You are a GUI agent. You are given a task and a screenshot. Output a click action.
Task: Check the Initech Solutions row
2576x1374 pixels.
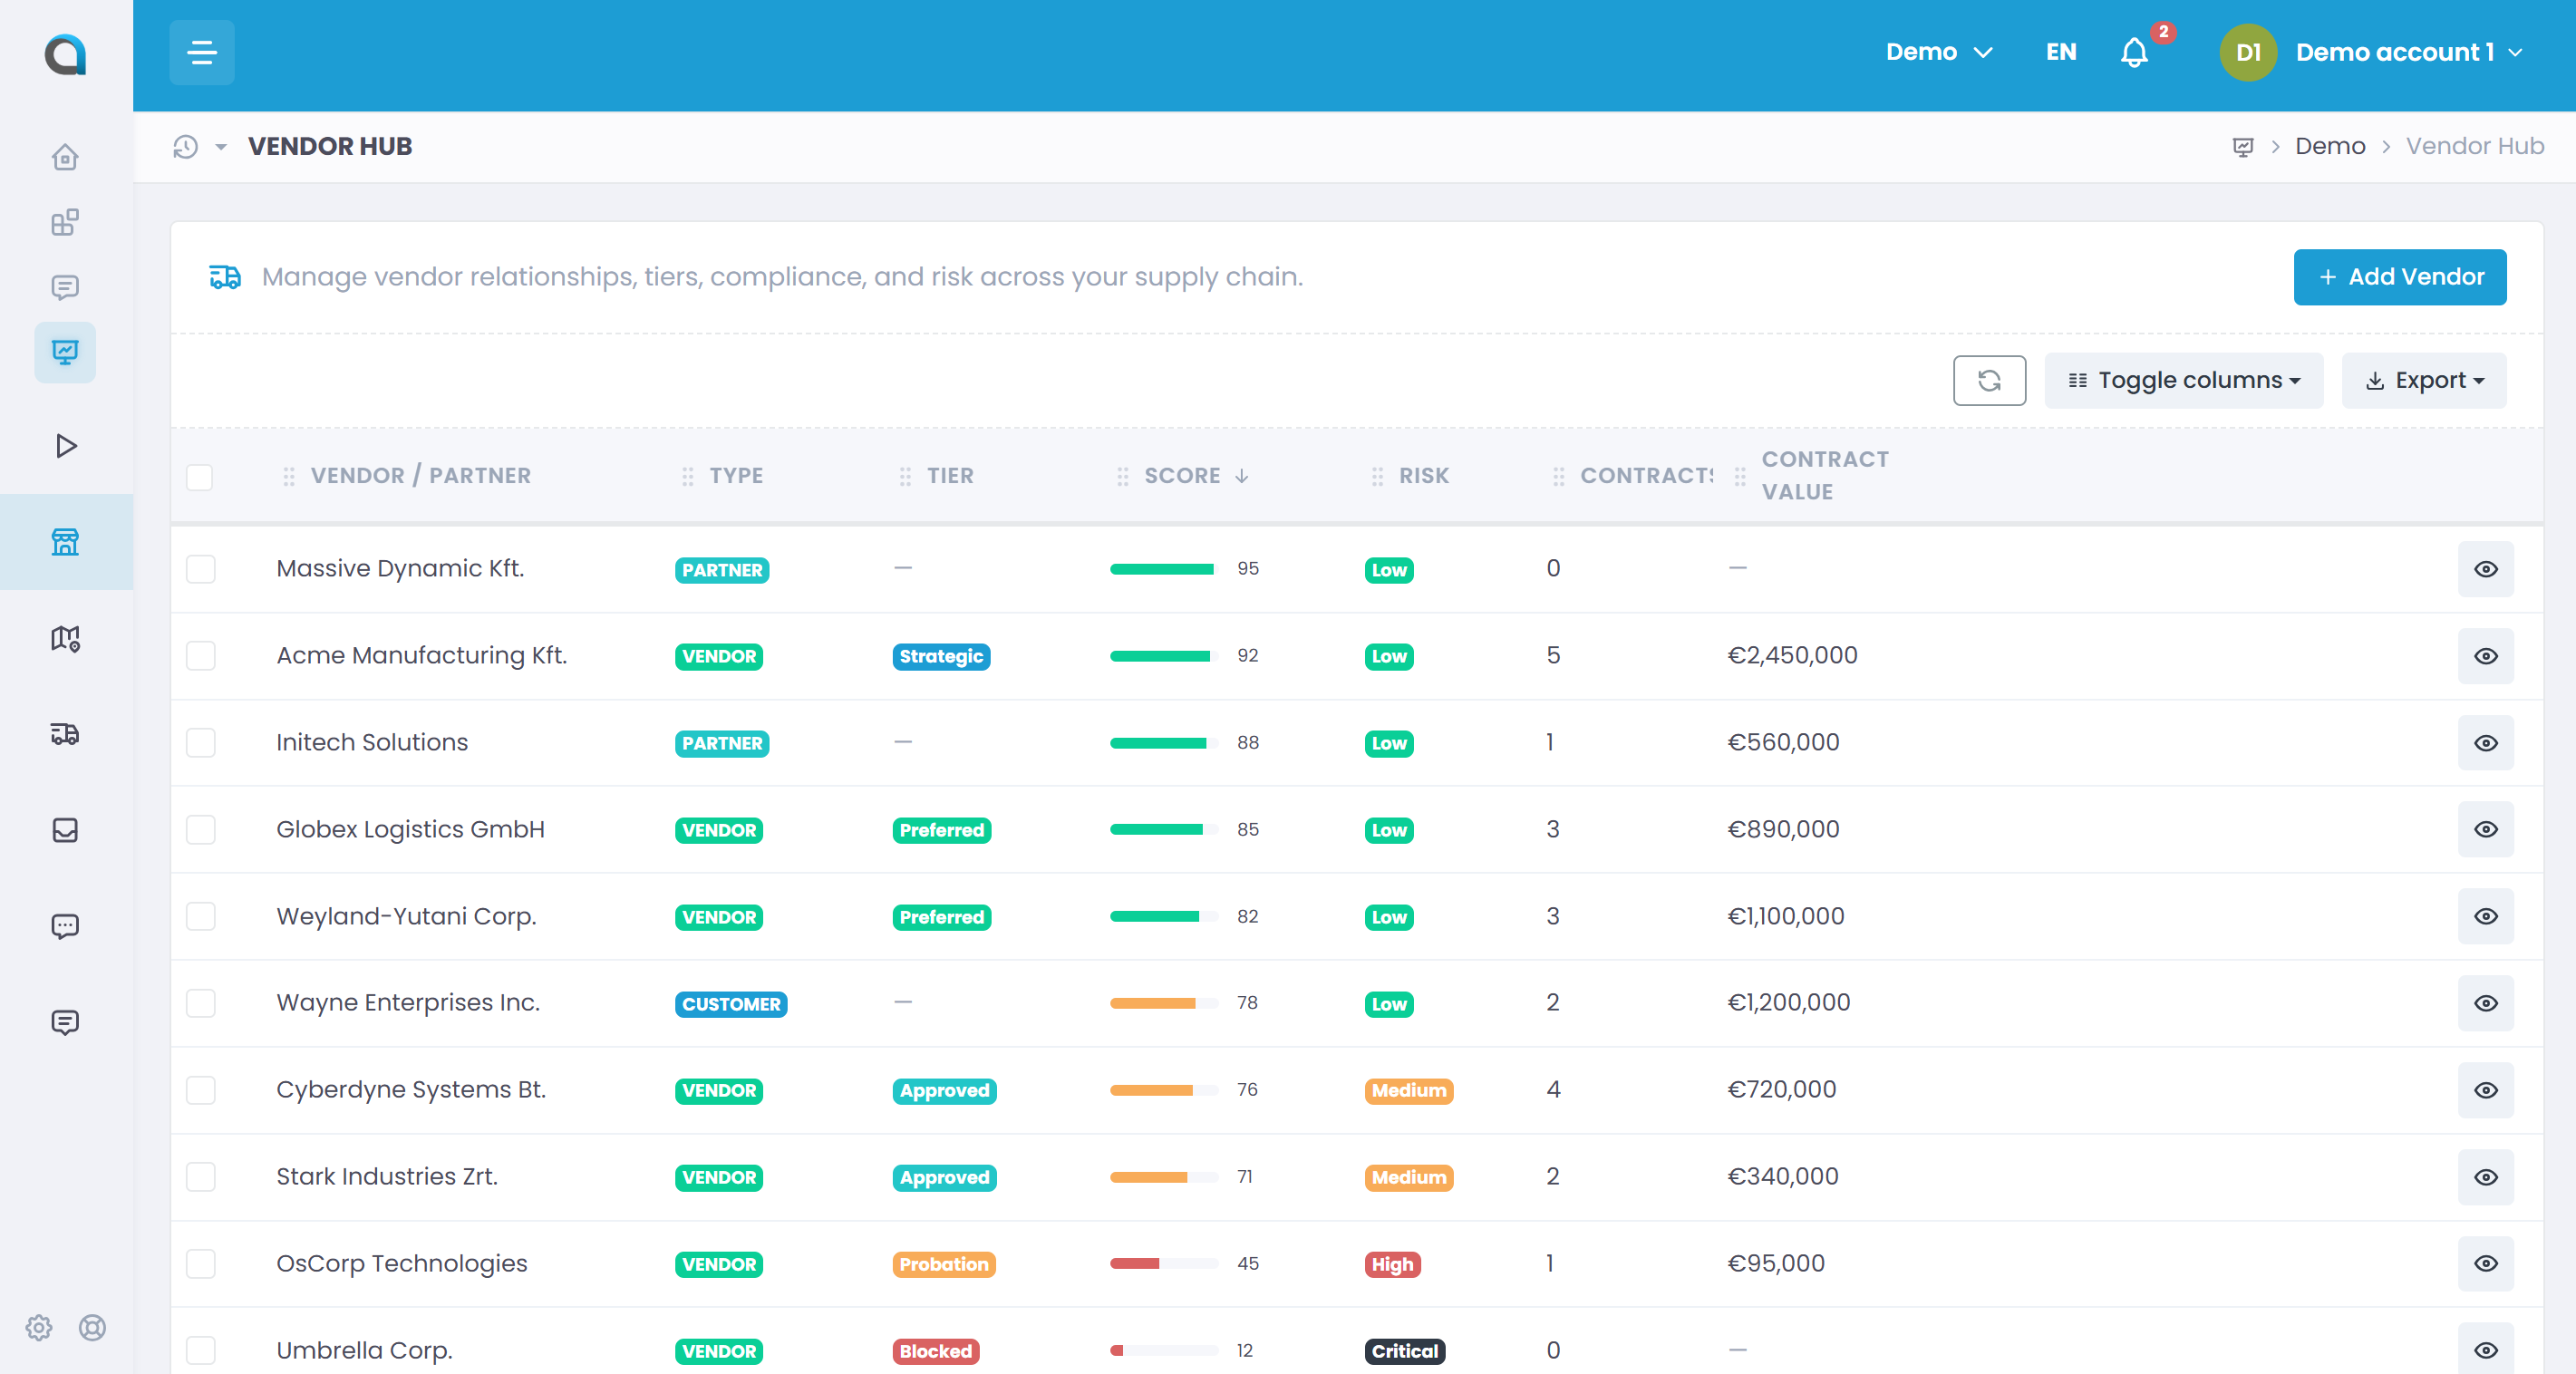(200, 743)
